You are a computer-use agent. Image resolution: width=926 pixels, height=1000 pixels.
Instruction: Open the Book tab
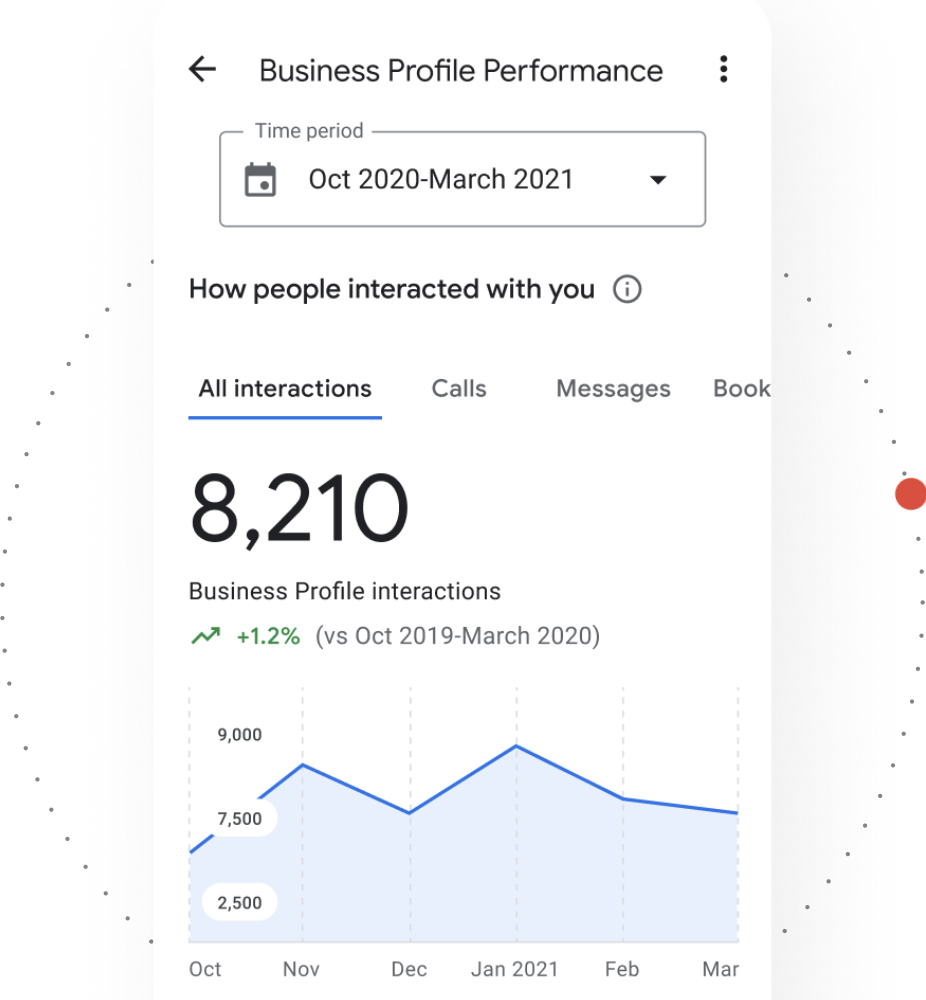click(742, 388)
